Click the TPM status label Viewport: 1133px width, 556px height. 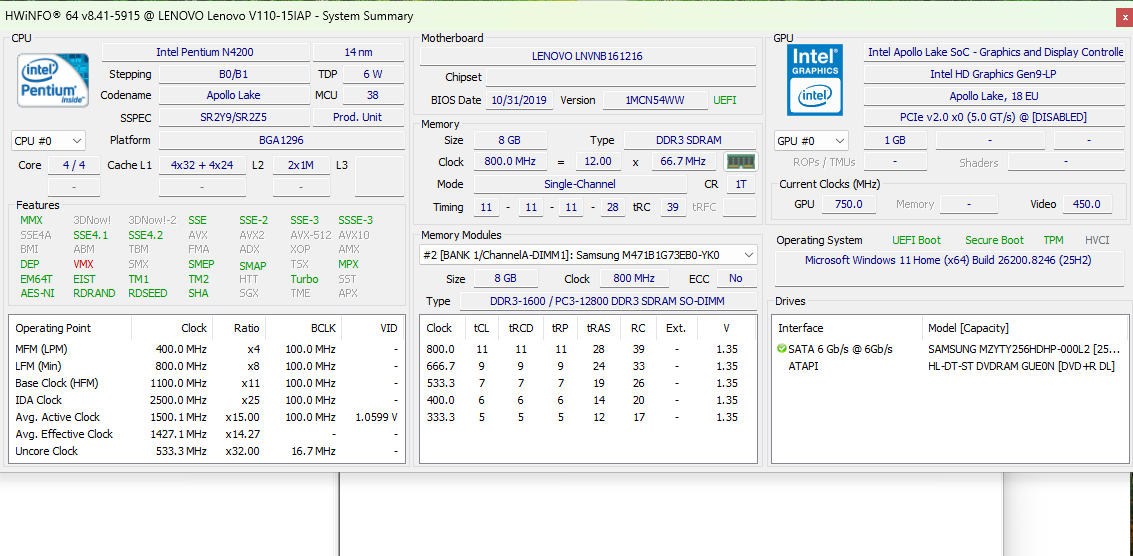tap(1054, 240)
